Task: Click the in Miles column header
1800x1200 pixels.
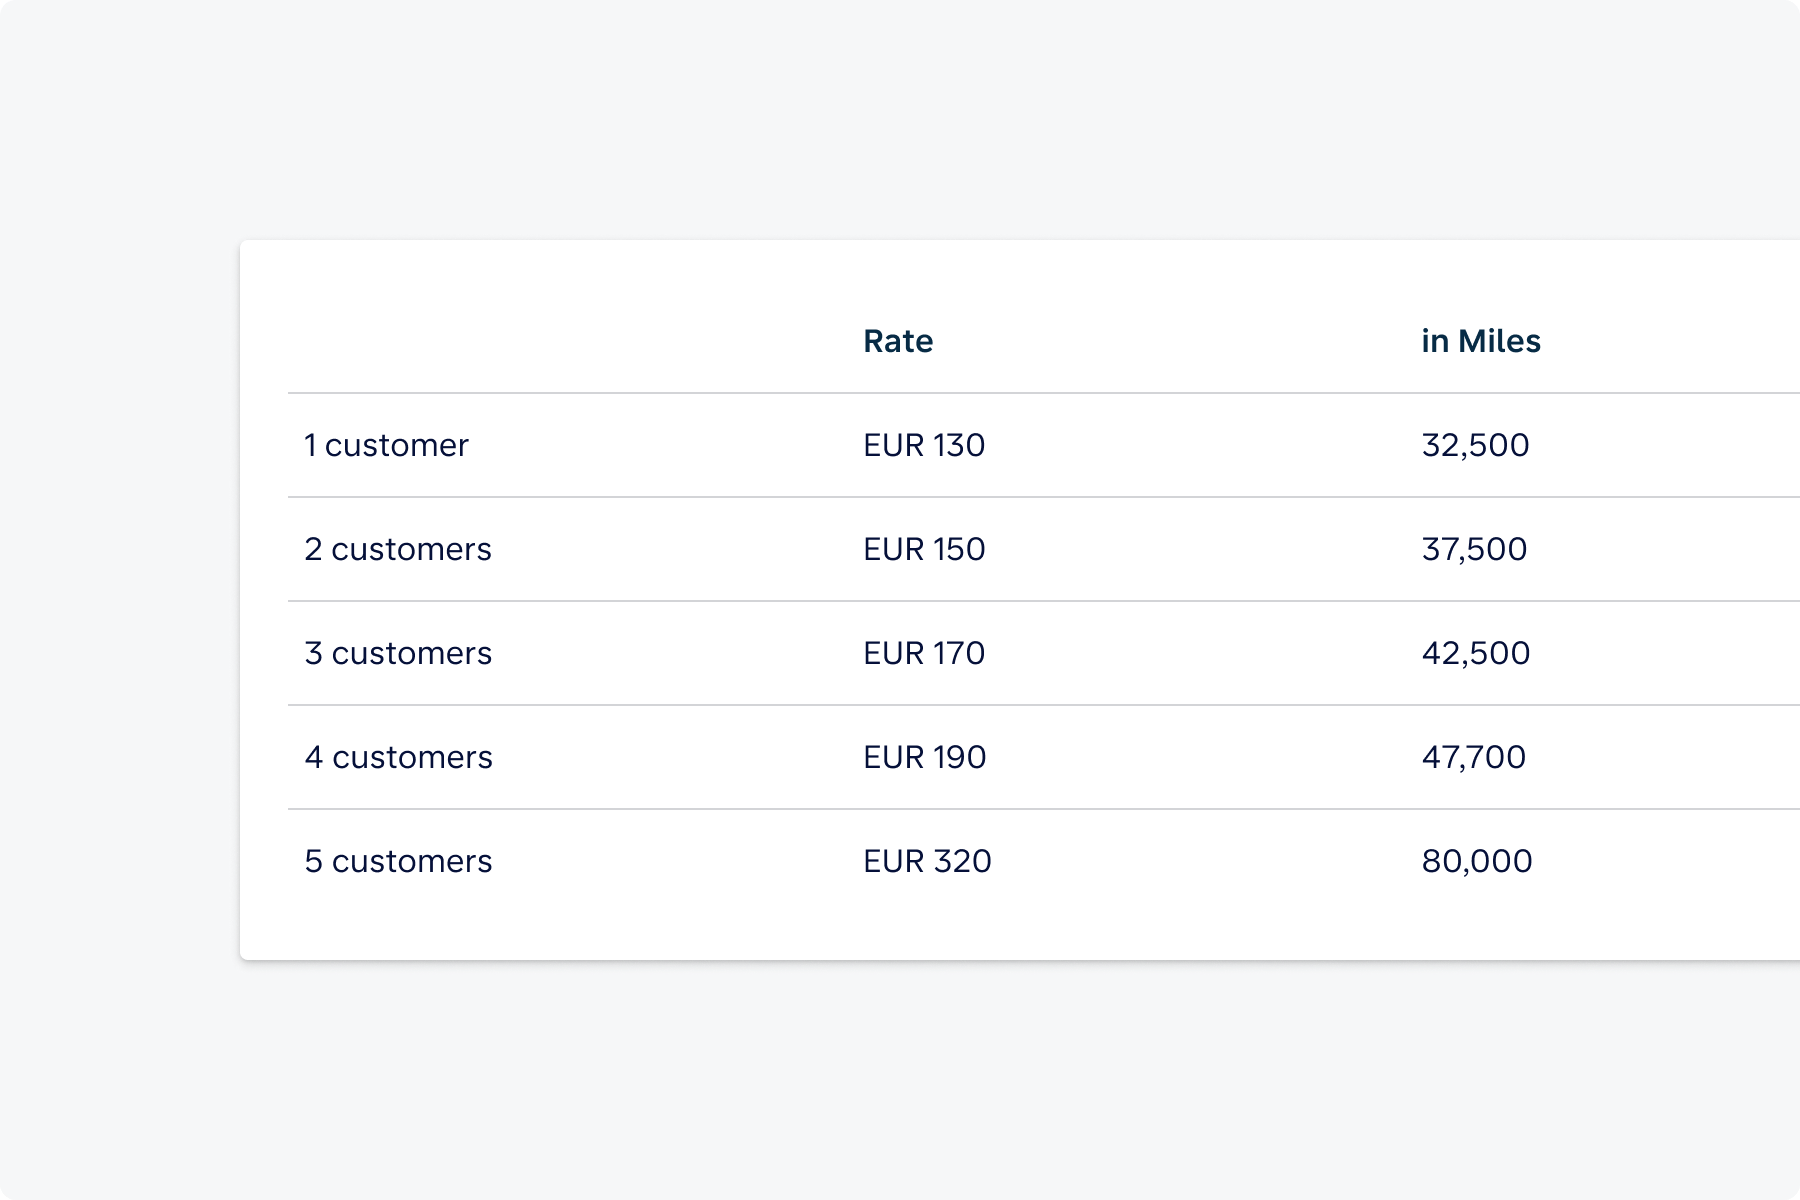Action: point(1480,341)
